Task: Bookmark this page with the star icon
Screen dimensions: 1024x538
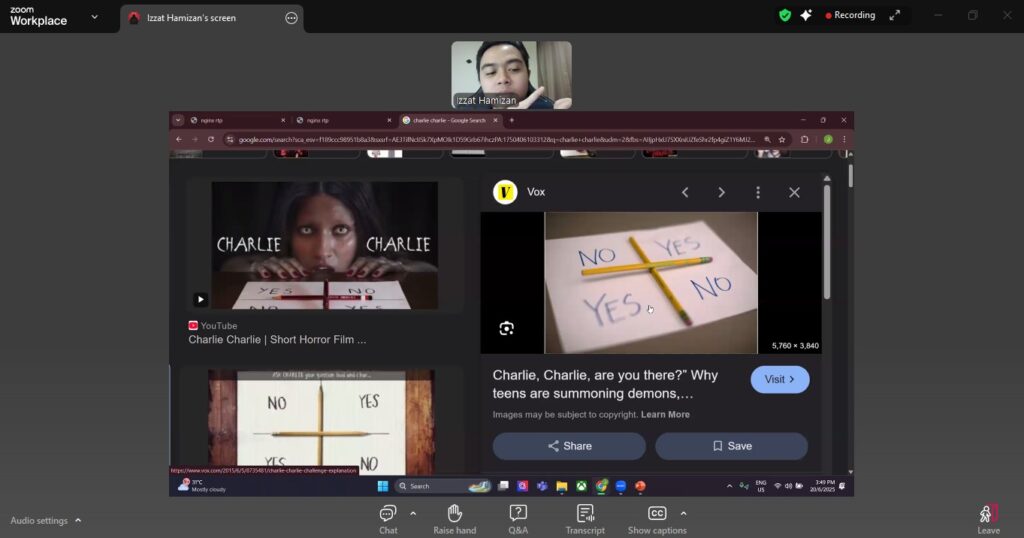Action: pyautogui.click(x=782, y=139)
